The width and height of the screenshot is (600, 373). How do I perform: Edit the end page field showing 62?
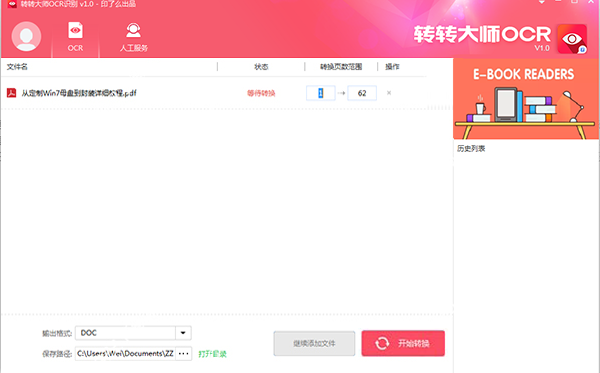pyautogui.click(x=362, y=93)
